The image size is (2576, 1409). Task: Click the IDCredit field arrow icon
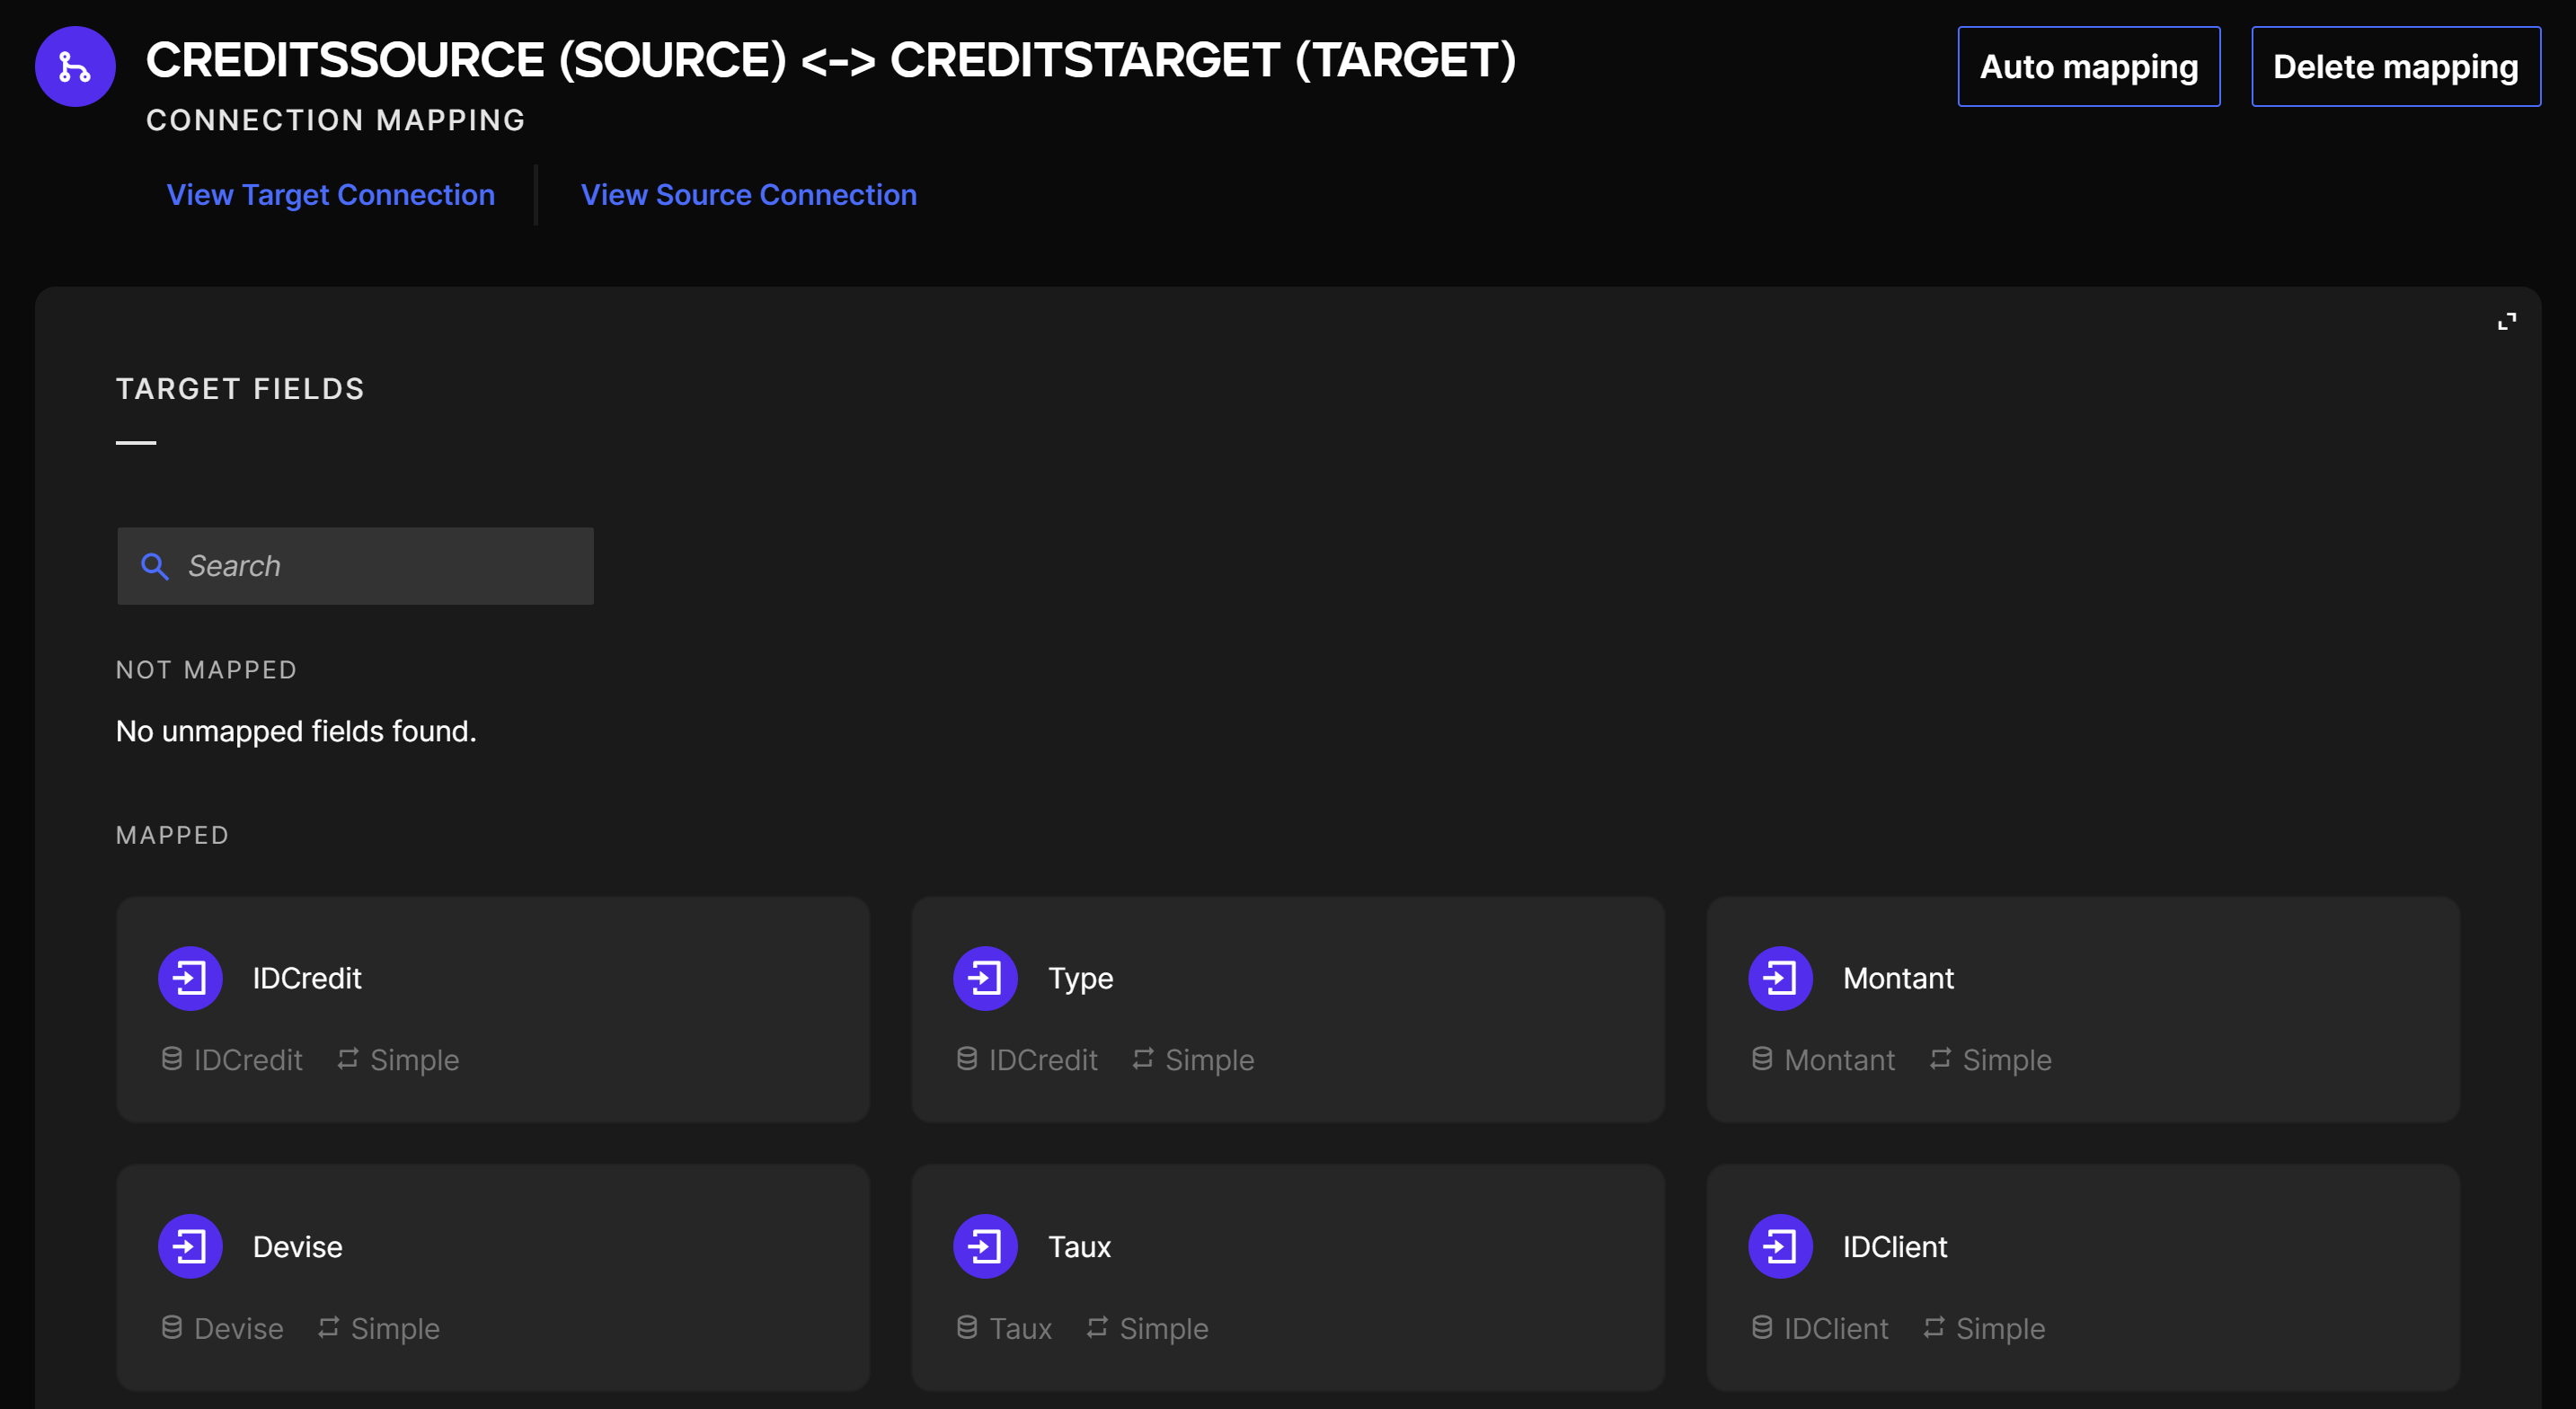click(x=190, y=978)
